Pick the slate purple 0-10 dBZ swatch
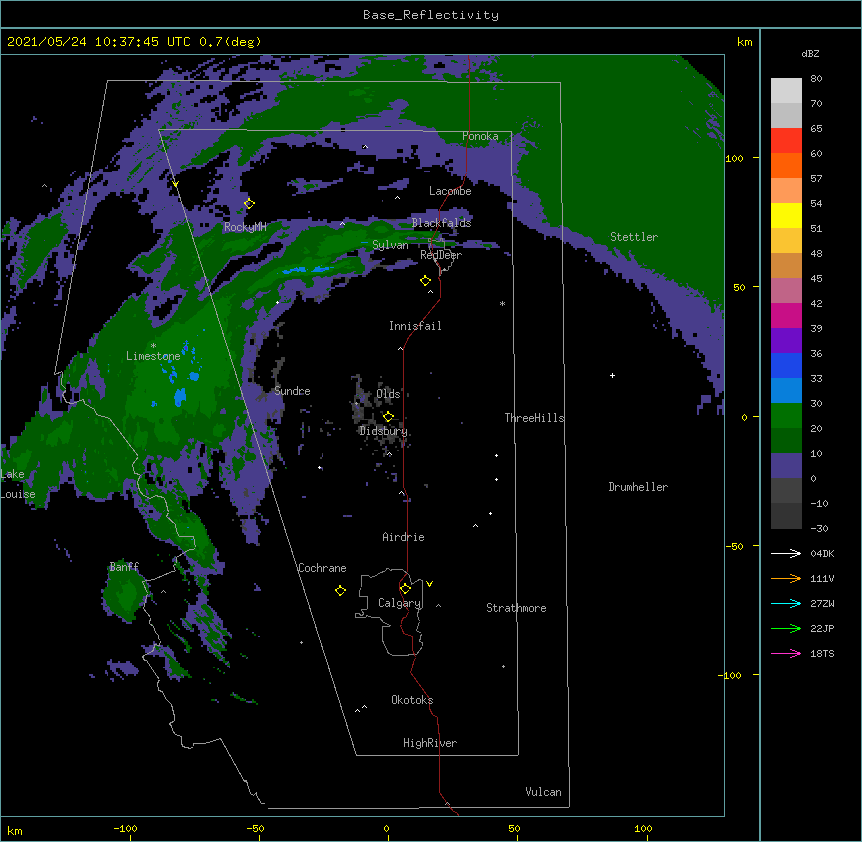The width and height of the screenshot is (862, 842). [x=786, y=466]
